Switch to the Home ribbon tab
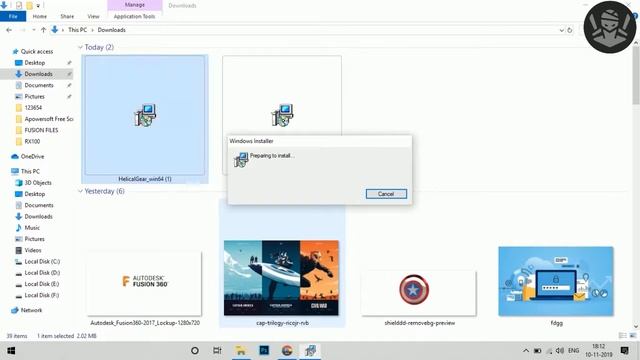This screenshot has height=360, width=640. click(40, 16)
